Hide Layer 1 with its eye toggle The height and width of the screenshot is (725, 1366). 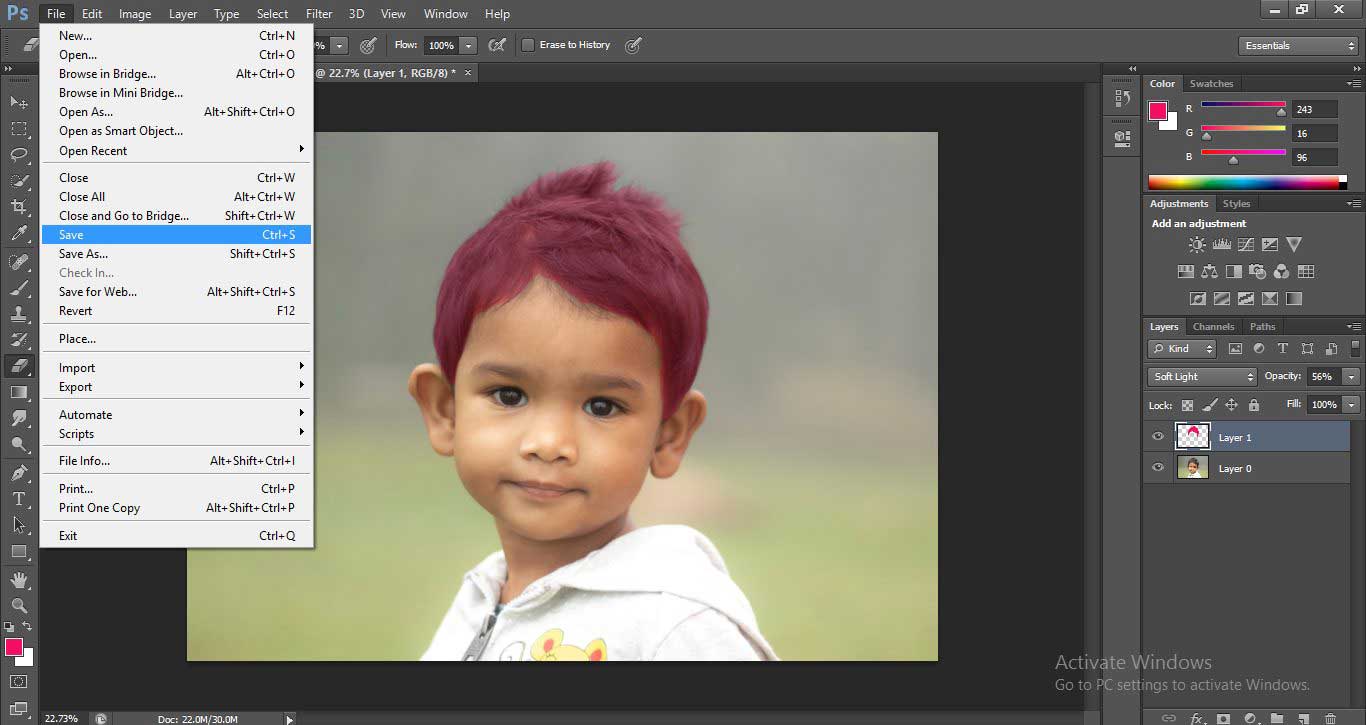[1158, 436]
